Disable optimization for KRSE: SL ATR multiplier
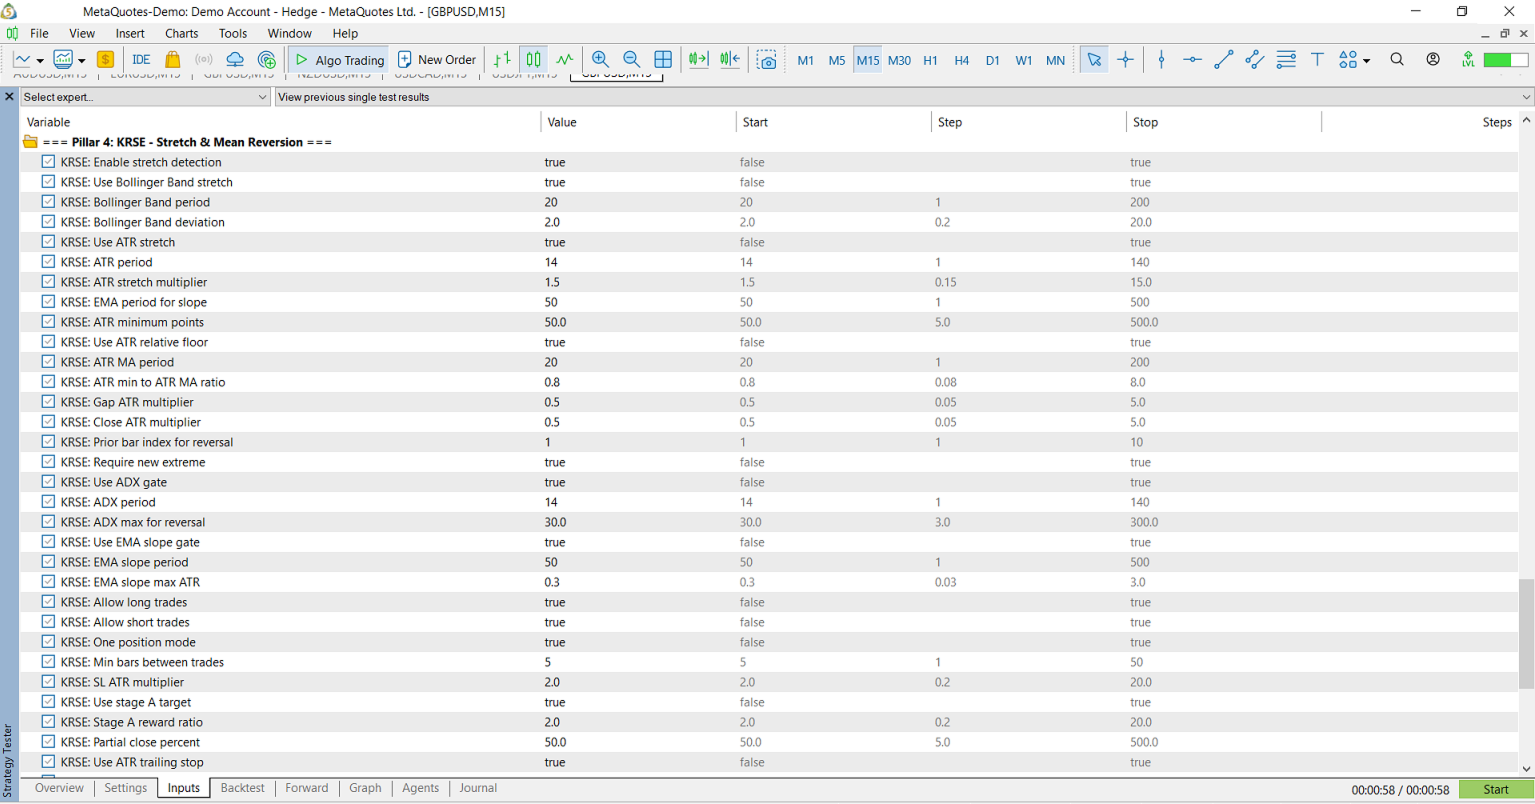1535x804 pixels. point(48,682)
